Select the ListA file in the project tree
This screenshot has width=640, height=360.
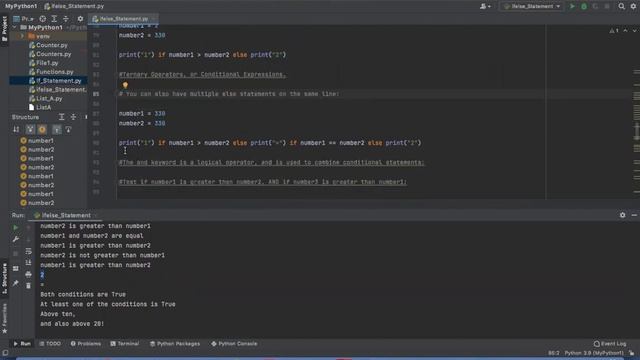click(x=40, y=107)
